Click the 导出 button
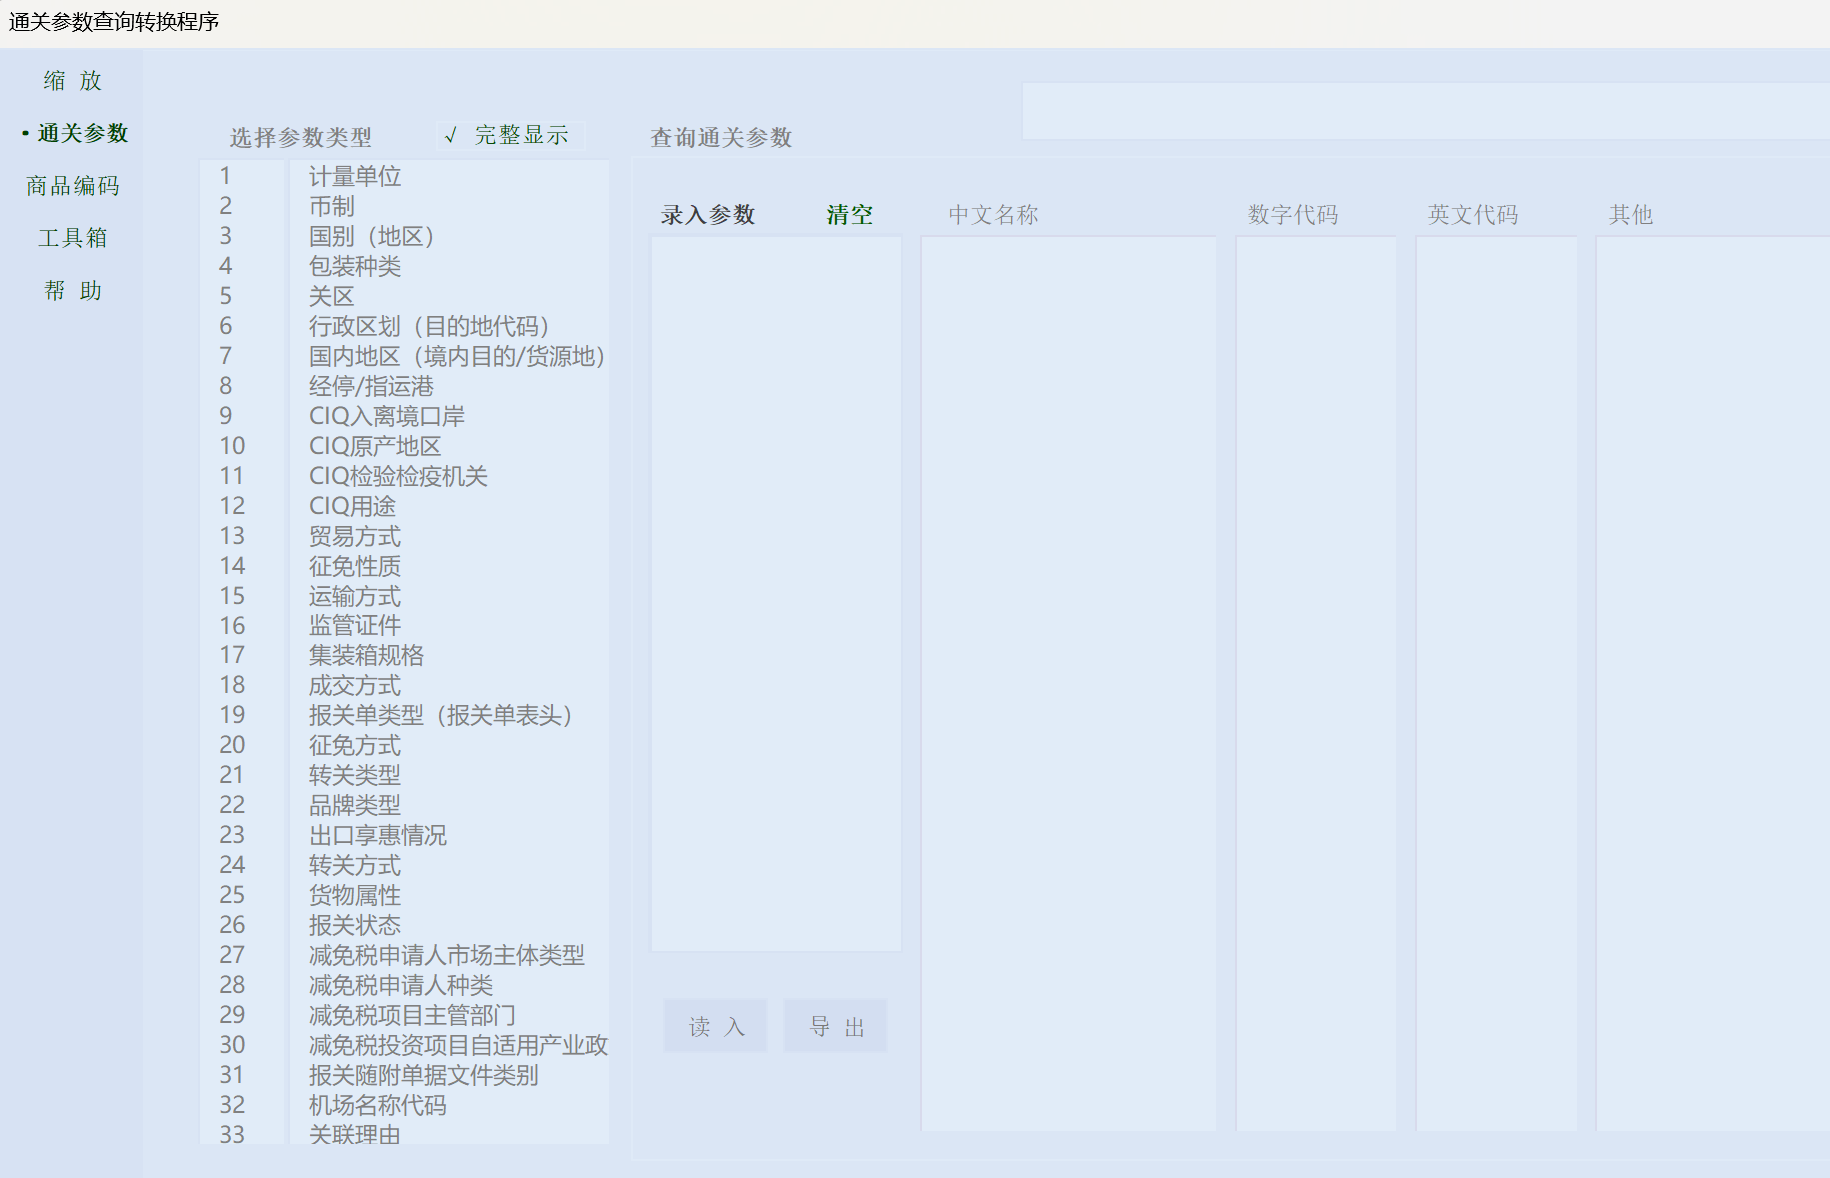Viewport: 1830px width, 1178px height. (x=835, y=1027)
